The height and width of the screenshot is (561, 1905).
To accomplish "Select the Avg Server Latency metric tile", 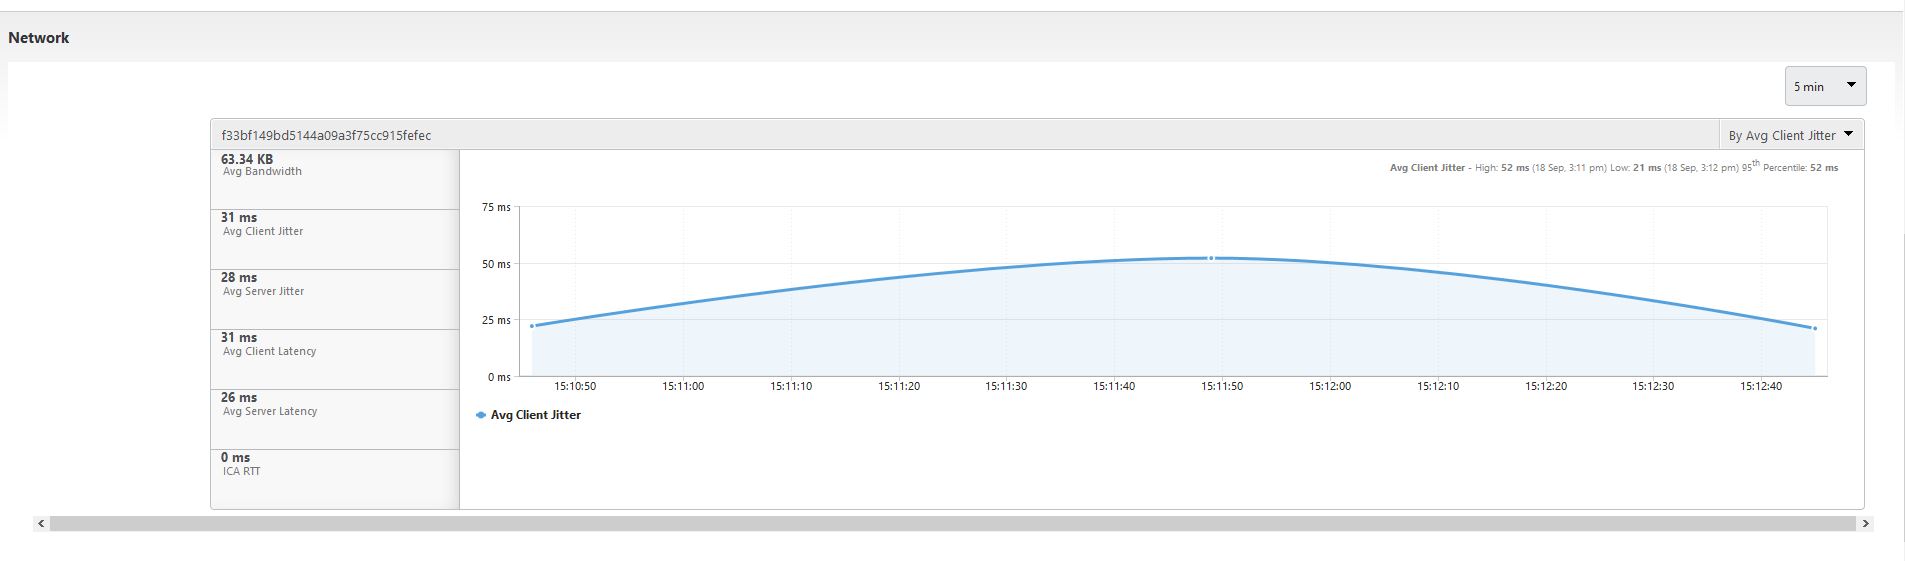I will pyautogui.click(x=334, y=419).
